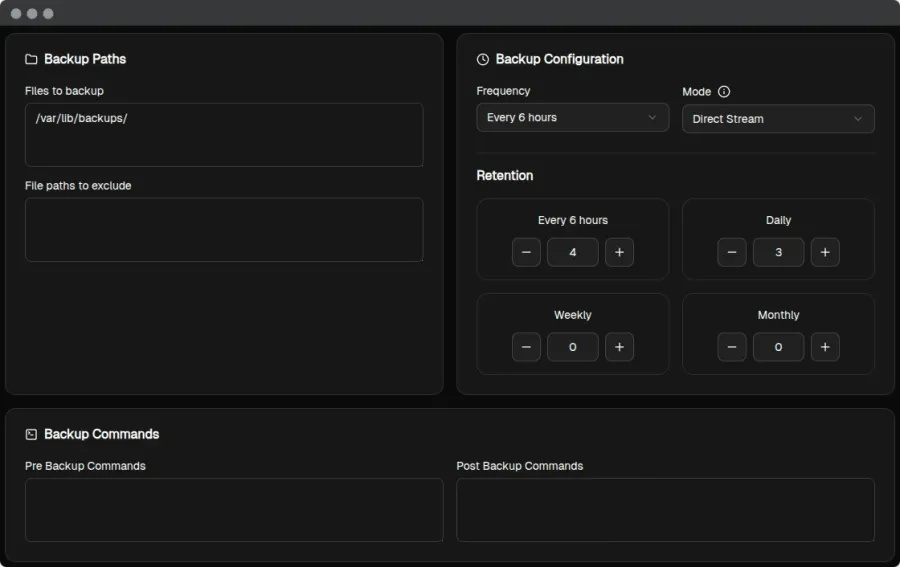Click the clock icon beside Backup Configuration

coord(483,59)
